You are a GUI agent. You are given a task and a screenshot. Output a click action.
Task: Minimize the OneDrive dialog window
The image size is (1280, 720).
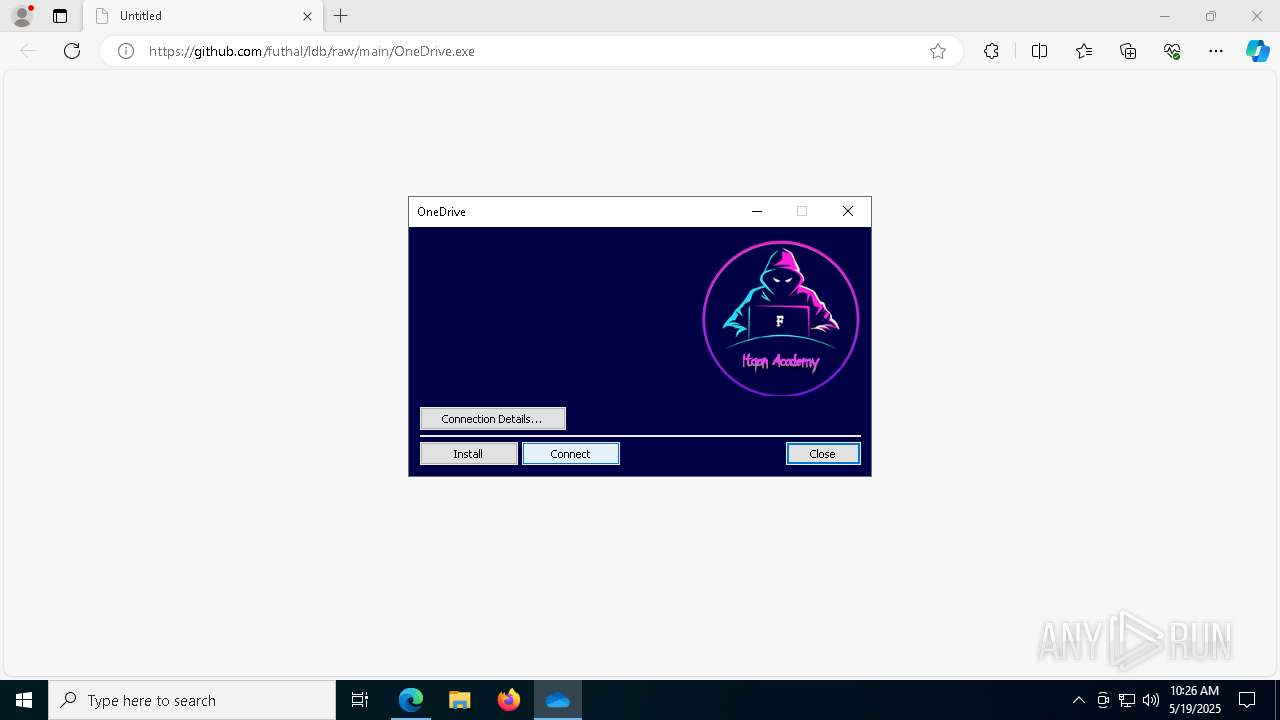click(757, 212)
